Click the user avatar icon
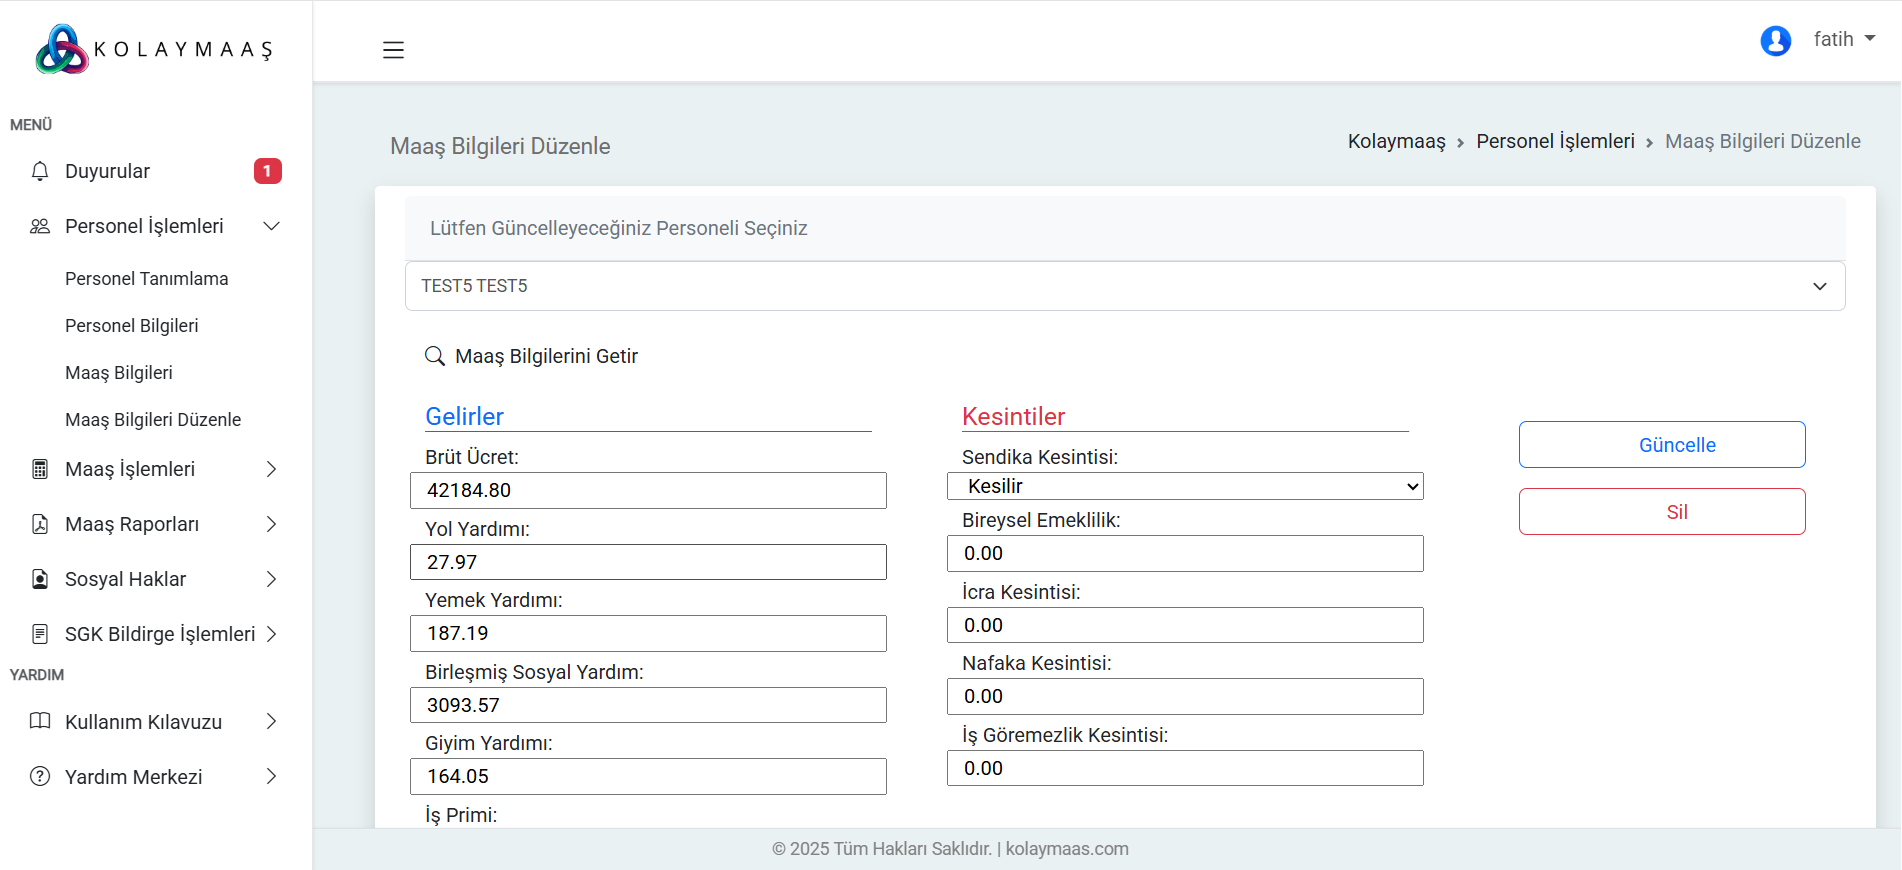The height and width of the screenshot is (870, 1902). coord(1775,40)
